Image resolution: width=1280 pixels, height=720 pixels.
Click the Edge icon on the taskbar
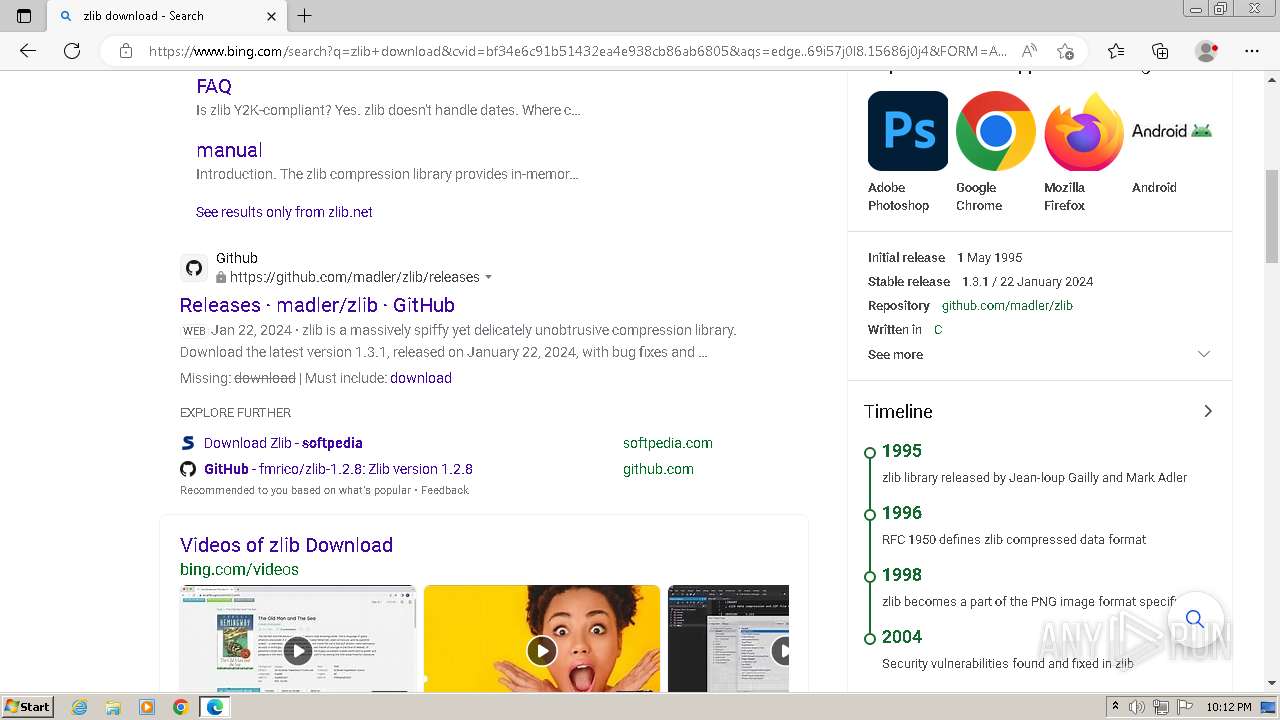(215, 707)
